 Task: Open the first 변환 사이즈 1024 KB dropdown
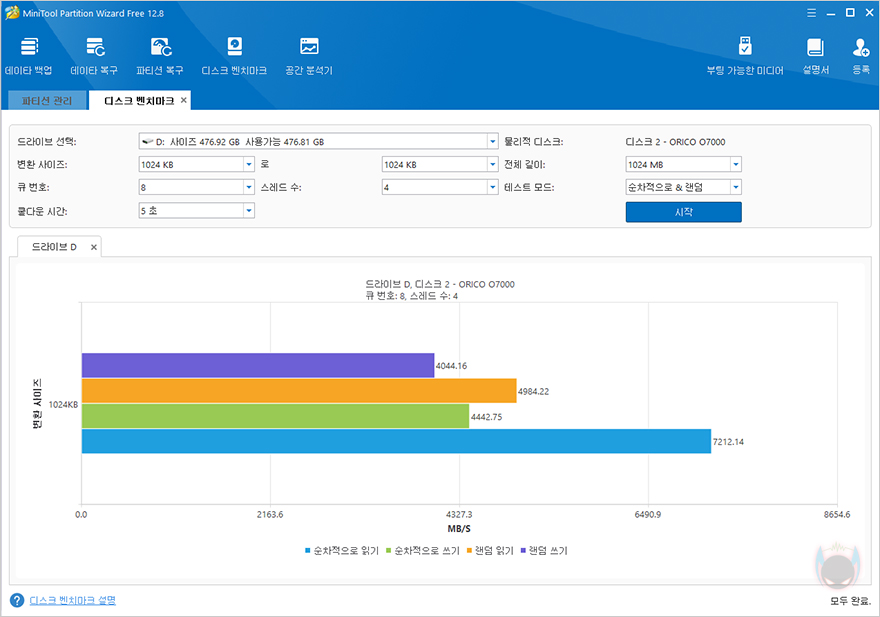pyautogui.click(x=249, y=164)
